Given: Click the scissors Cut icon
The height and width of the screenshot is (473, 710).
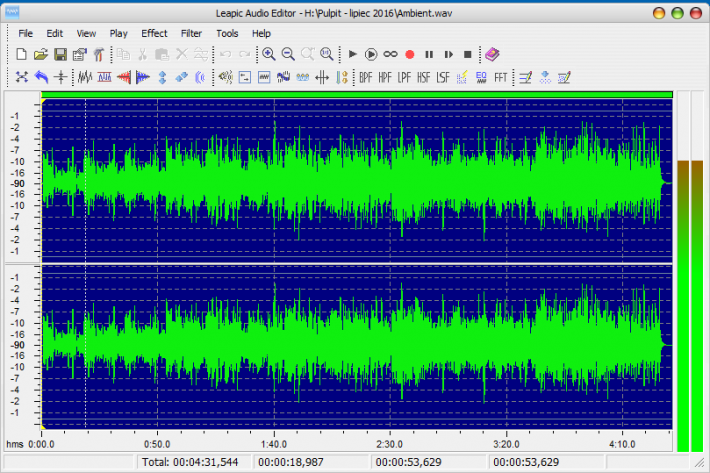Looking at the screenshot, I should coord(143,55).
